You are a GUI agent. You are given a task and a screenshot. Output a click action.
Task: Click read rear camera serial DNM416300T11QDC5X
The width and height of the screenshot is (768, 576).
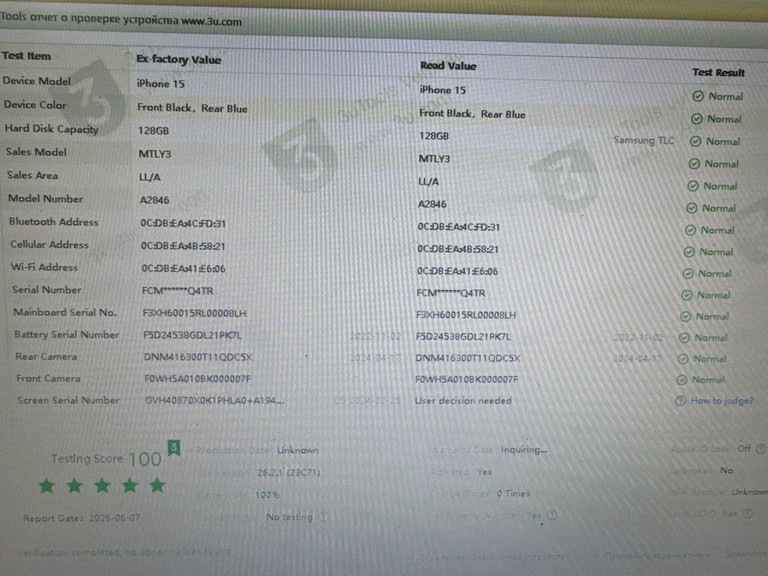pyautogui.click(x=468, y=358)
